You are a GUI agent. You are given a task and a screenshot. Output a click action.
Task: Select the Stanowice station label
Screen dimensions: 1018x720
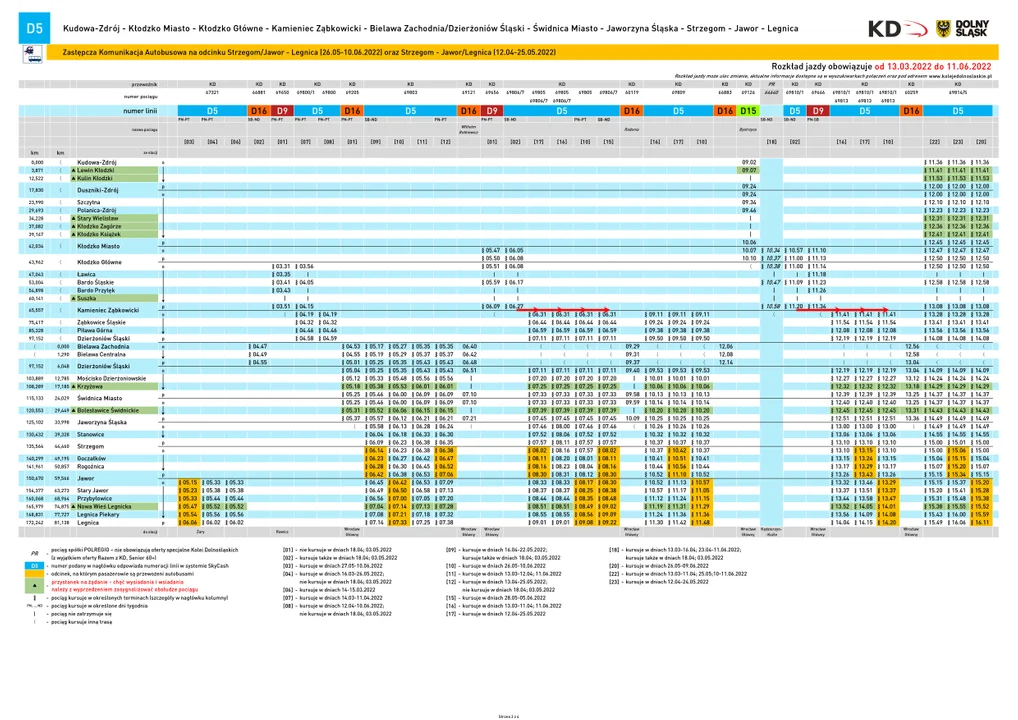click(90, 435)
